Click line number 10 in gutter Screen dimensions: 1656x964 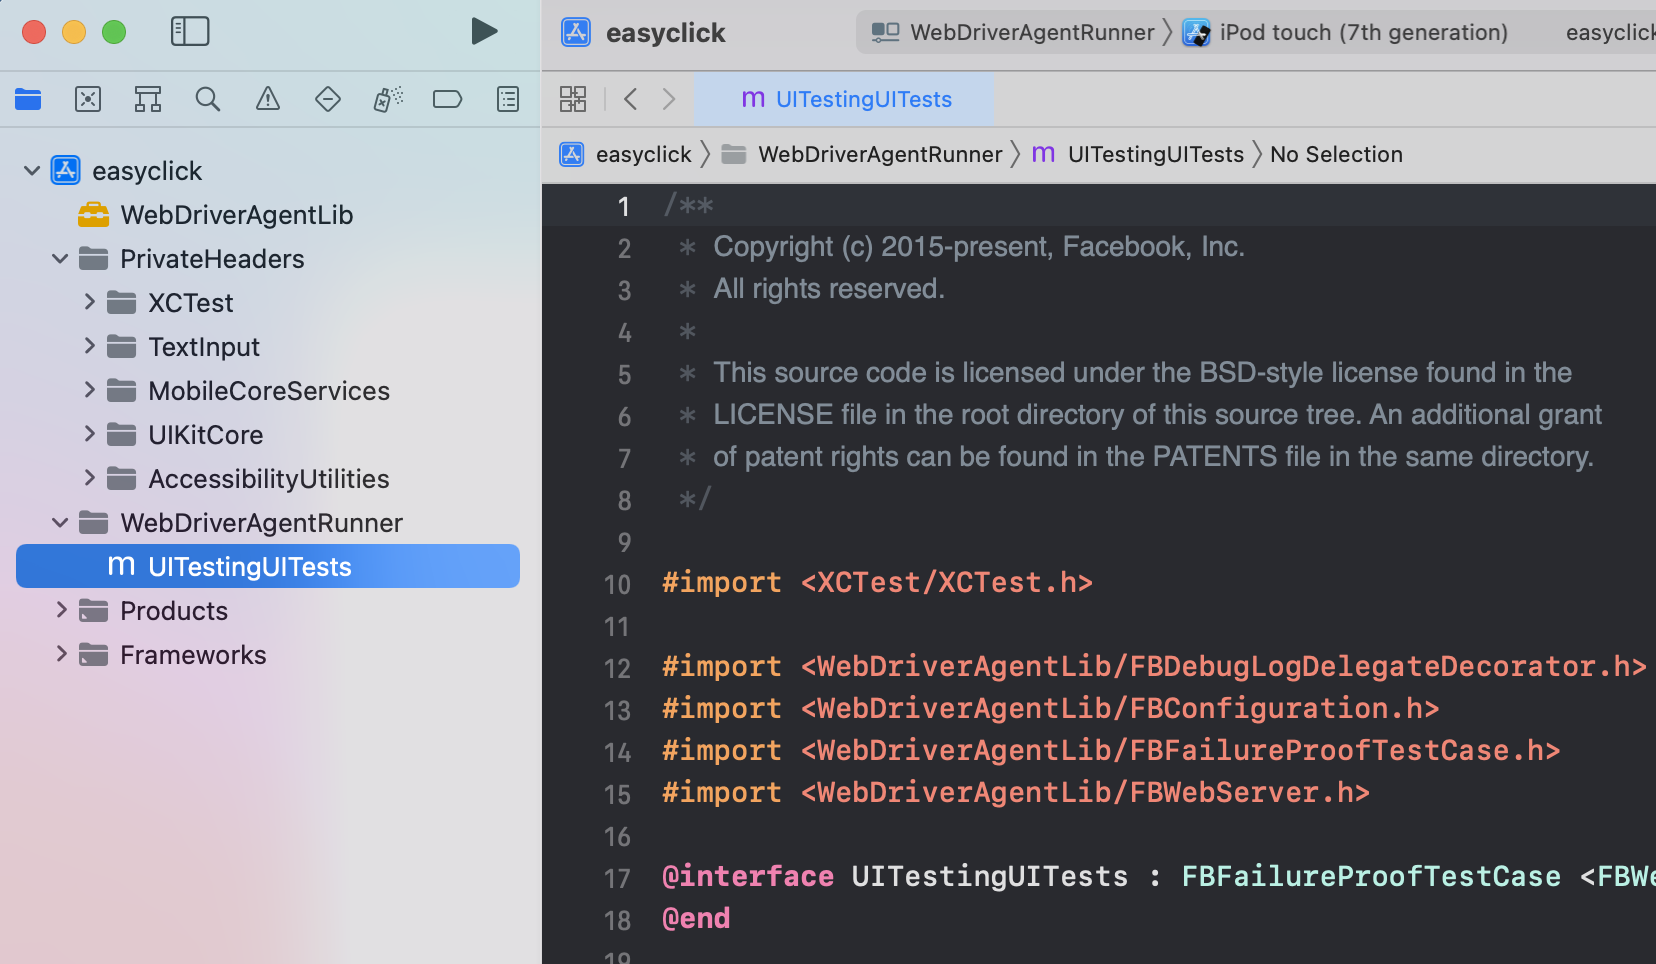pos(617,584)
